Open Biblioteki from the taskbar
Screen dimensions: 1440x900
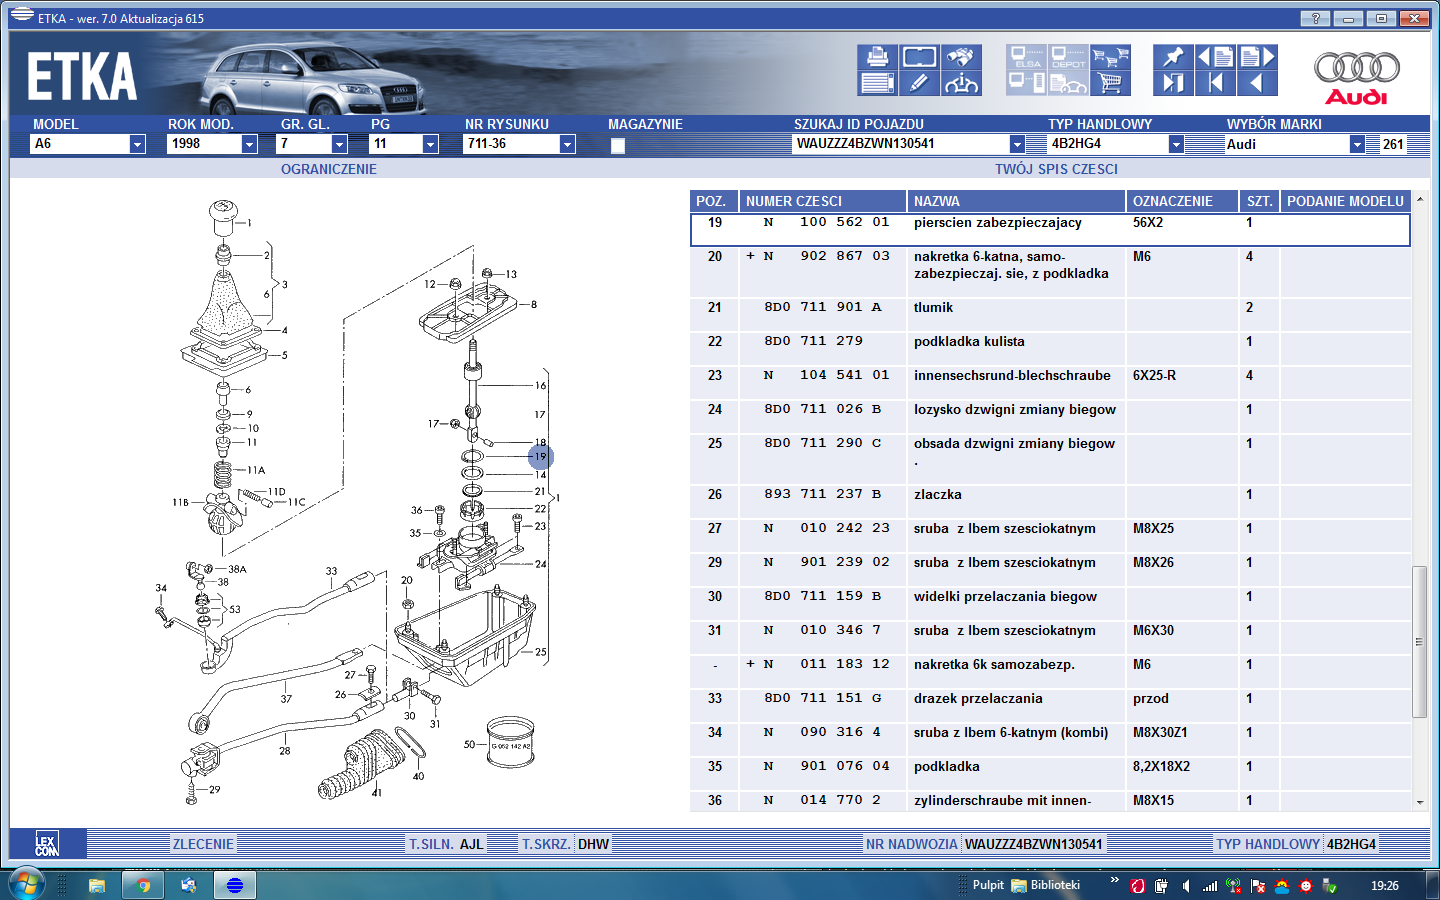[1046, 885]
